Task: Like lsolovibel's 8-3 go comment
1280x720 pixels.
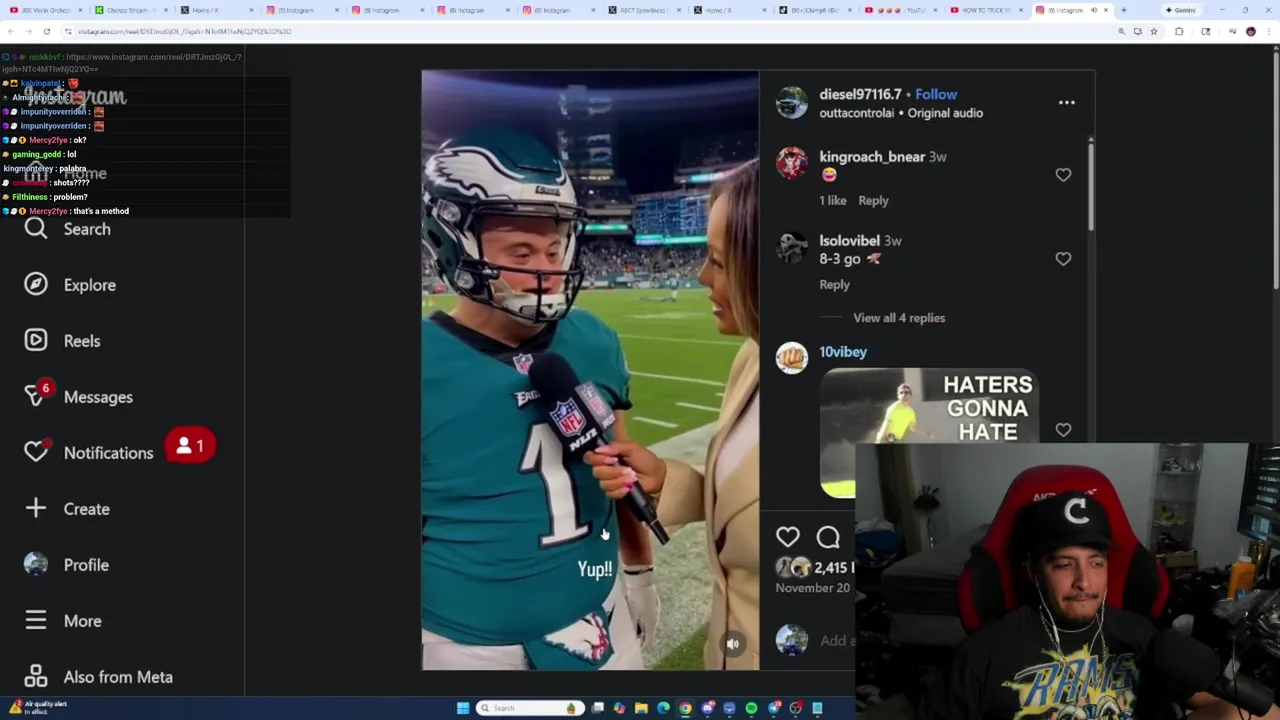Action: click(x=1063, y=259)
